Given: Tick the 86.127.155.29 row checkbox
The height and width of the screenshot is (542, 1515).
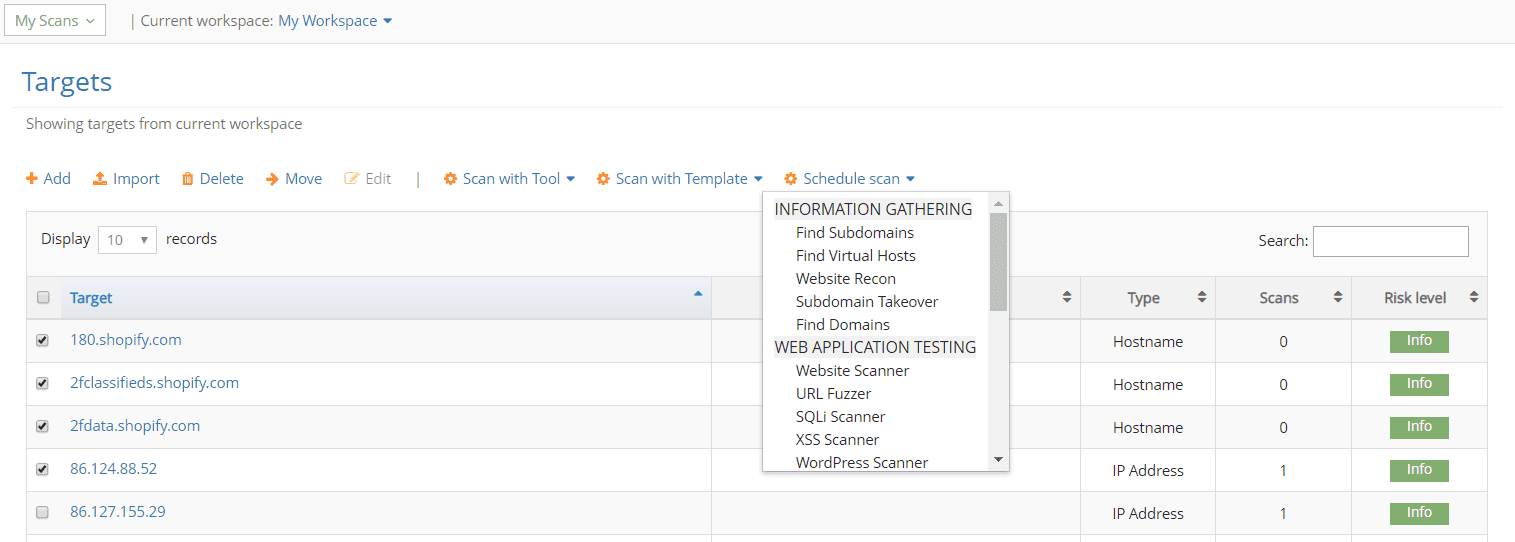Looking at the screenshot, I should point(43,512).
